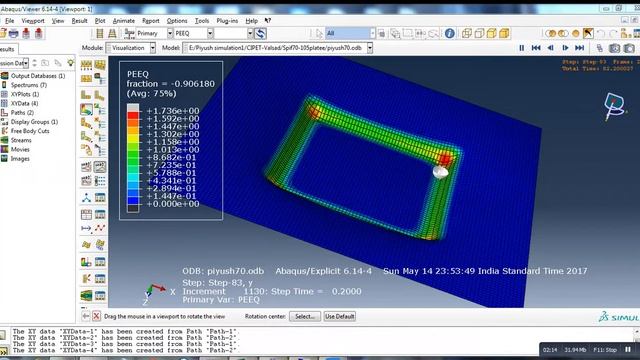Viewport: 640px width, 360px height.
Task: Open the Viewport menu
Action: point(33,21)
